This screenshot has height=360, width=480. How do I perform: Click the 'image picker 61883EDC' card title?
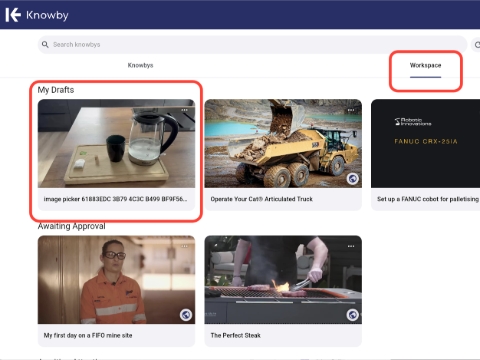coord(115,199)
